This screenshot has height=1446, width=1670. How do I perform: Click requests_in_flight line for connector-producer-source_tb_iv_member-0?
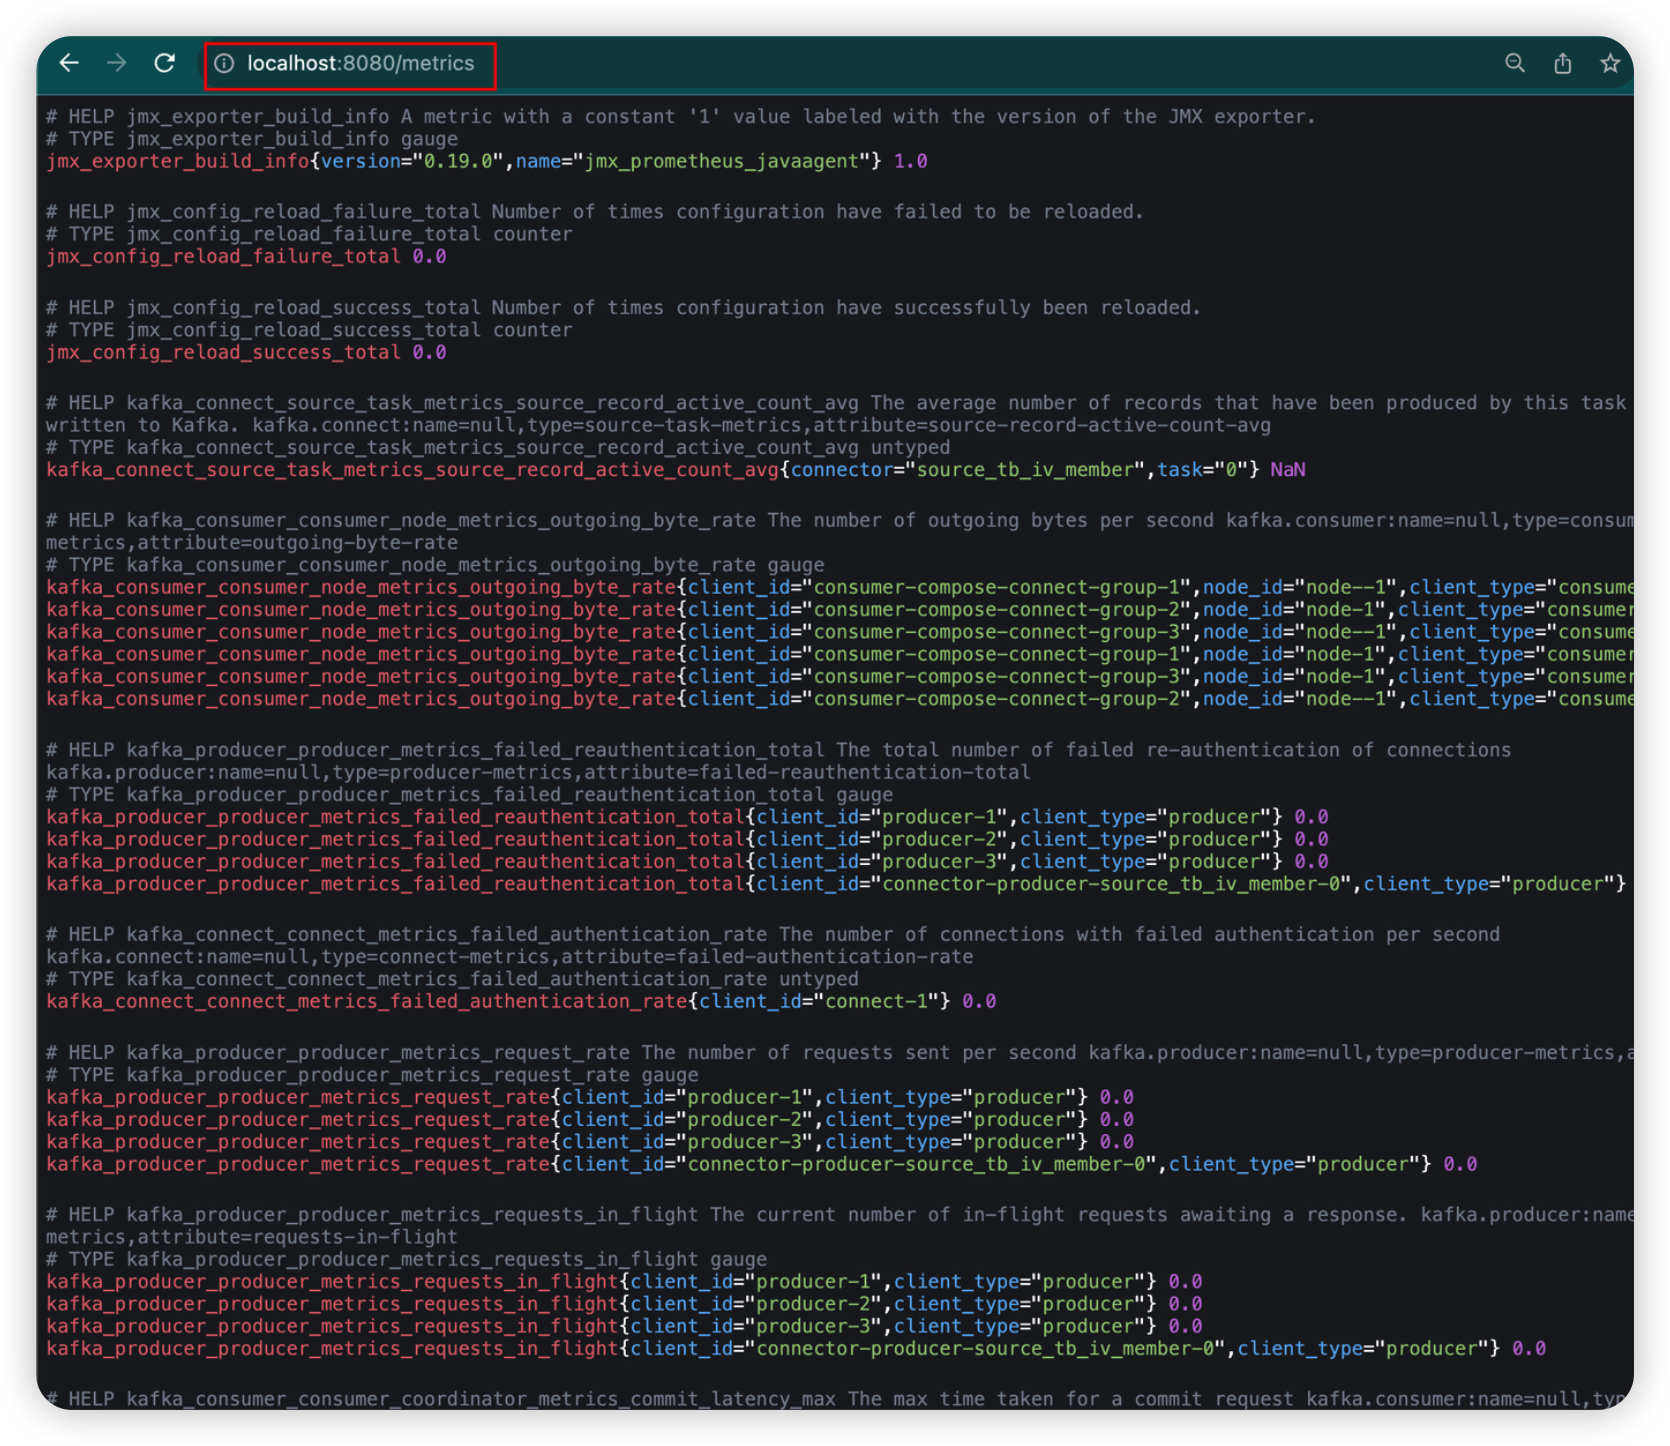(x=796, y=1348)
